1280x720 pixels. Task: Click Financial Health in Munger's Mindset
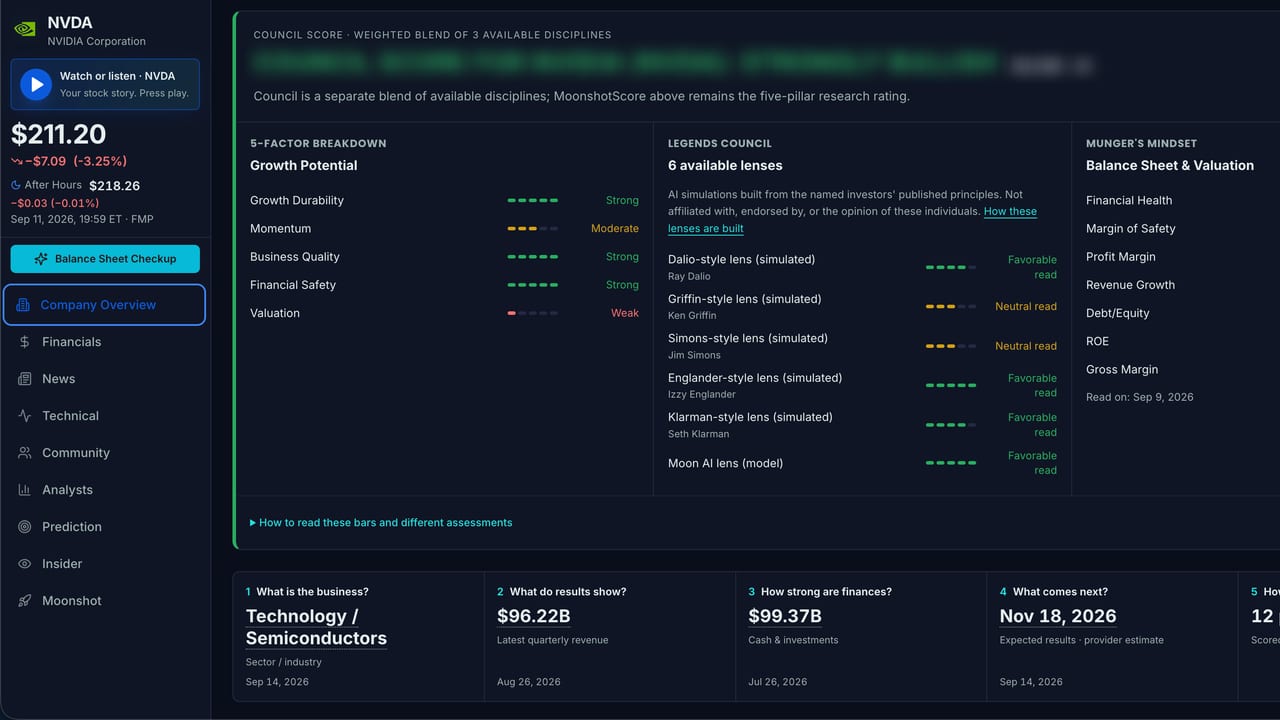click(x=1129, y=201)
